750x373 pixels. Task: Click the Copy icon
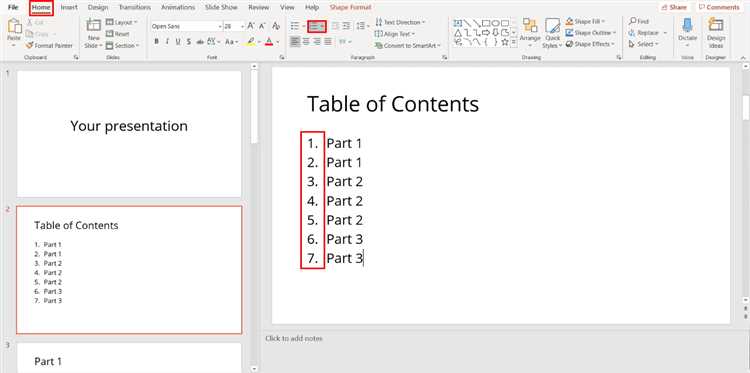click(x=30, y=34)
